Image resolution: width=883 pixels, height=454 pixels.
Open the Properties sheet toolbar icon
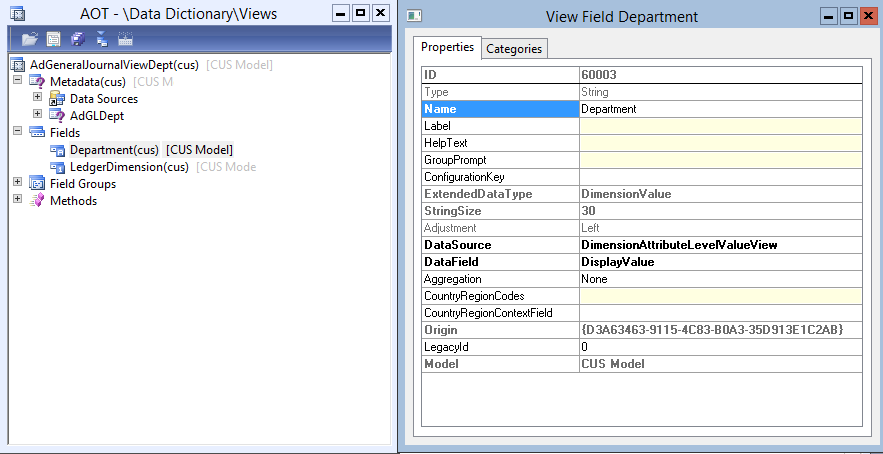pyautogui.click(x=53, y=39)
